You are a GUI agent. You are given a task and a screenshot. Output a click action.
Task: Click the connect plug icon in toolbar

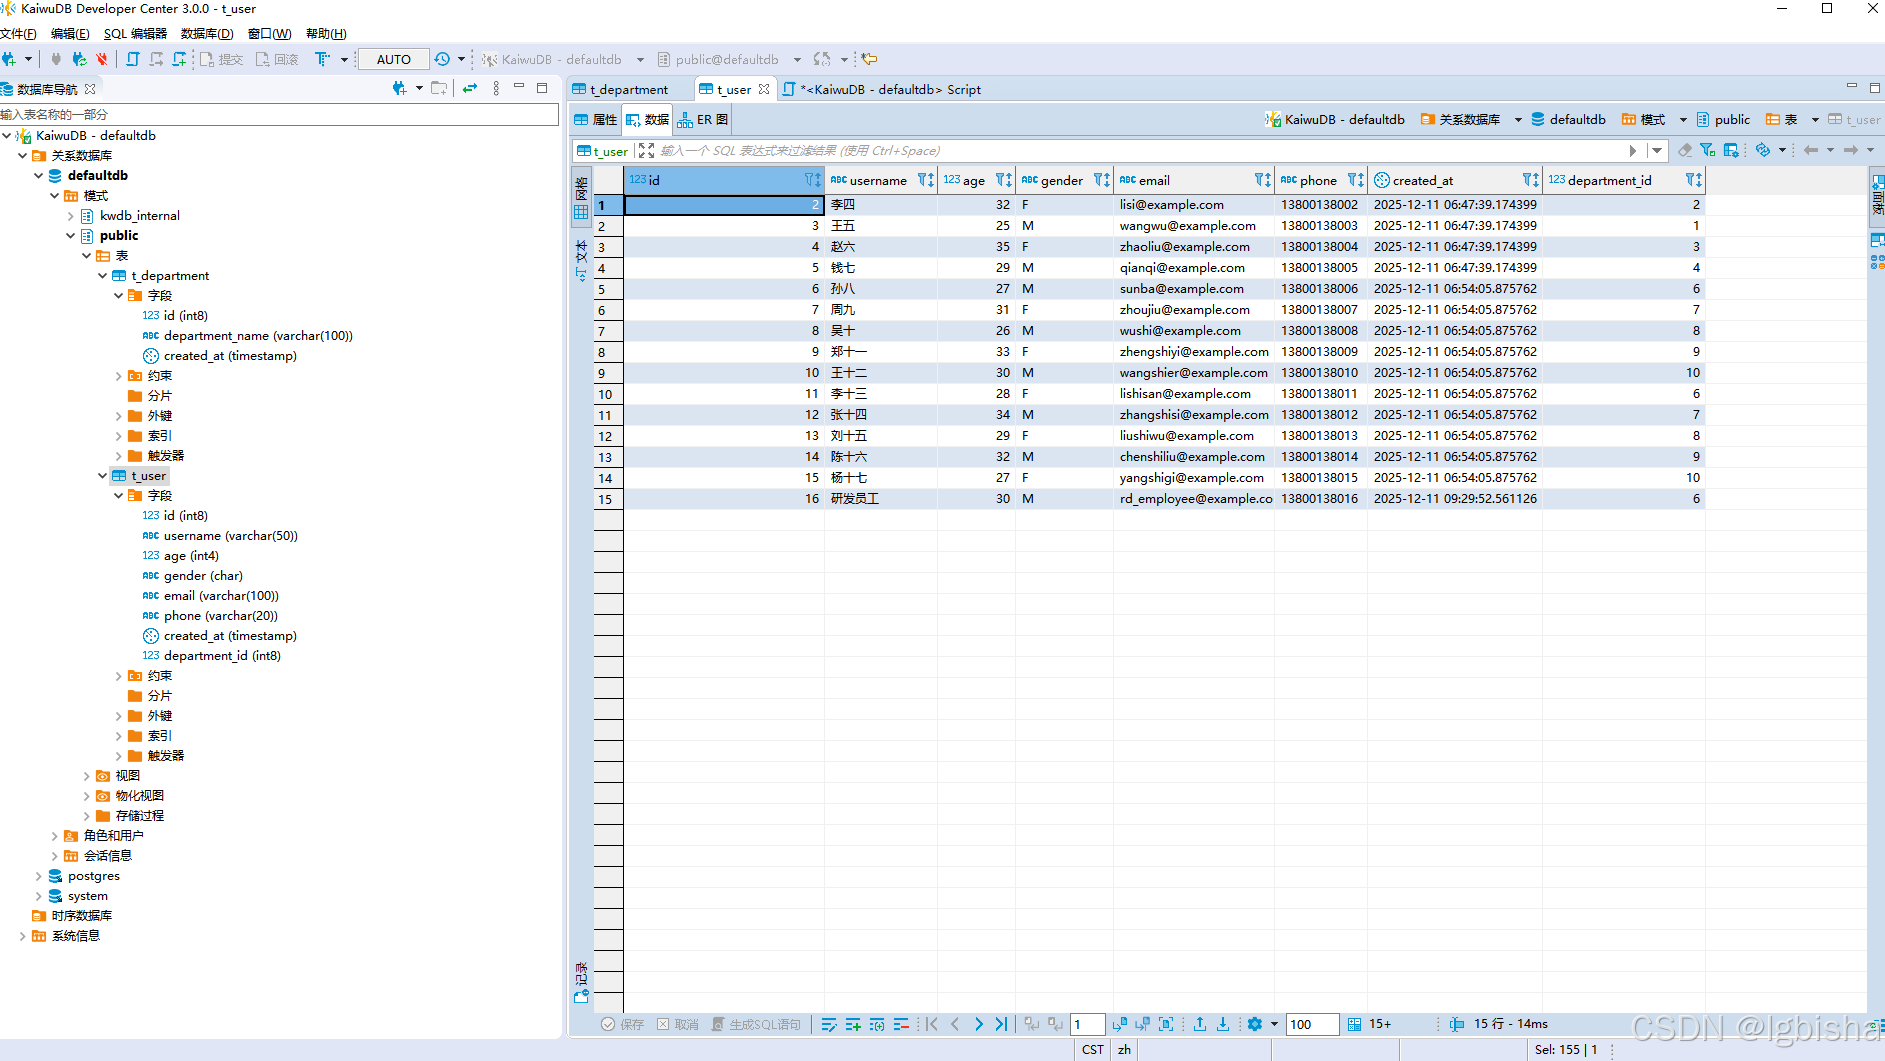56,59
